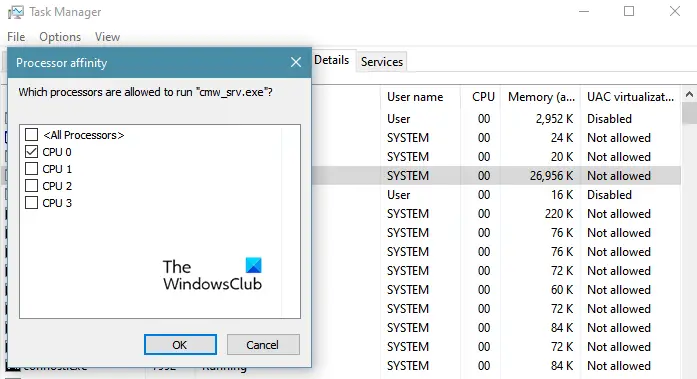697x379 pixels.
Task: Confirm affinity with OK button
Action: 180,345
